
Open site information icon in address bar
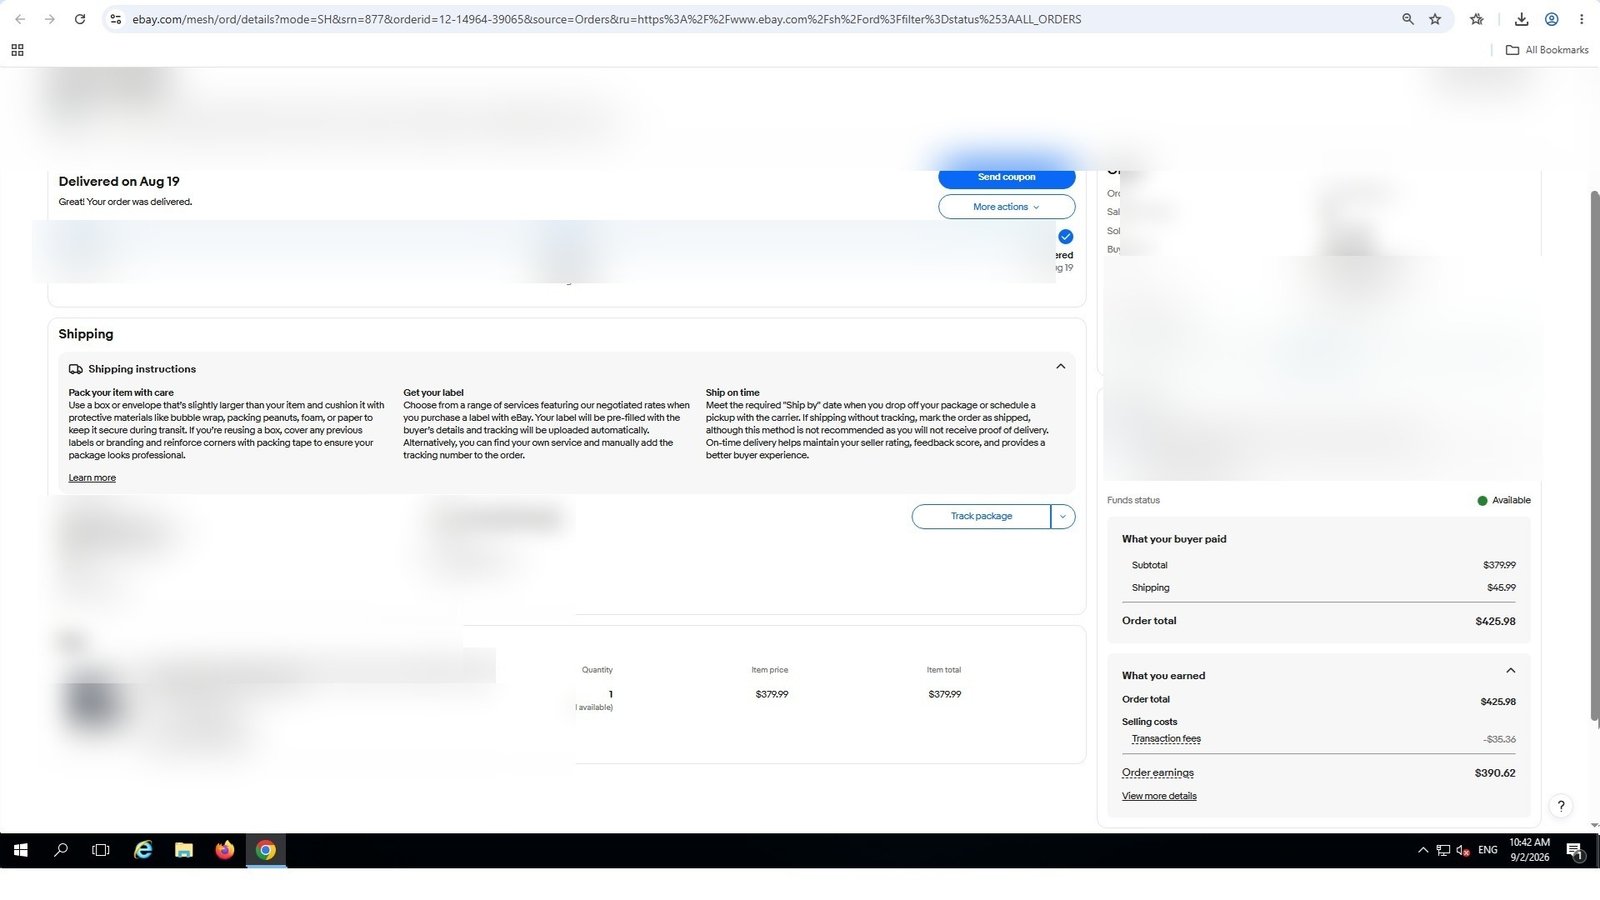[116, 19]
